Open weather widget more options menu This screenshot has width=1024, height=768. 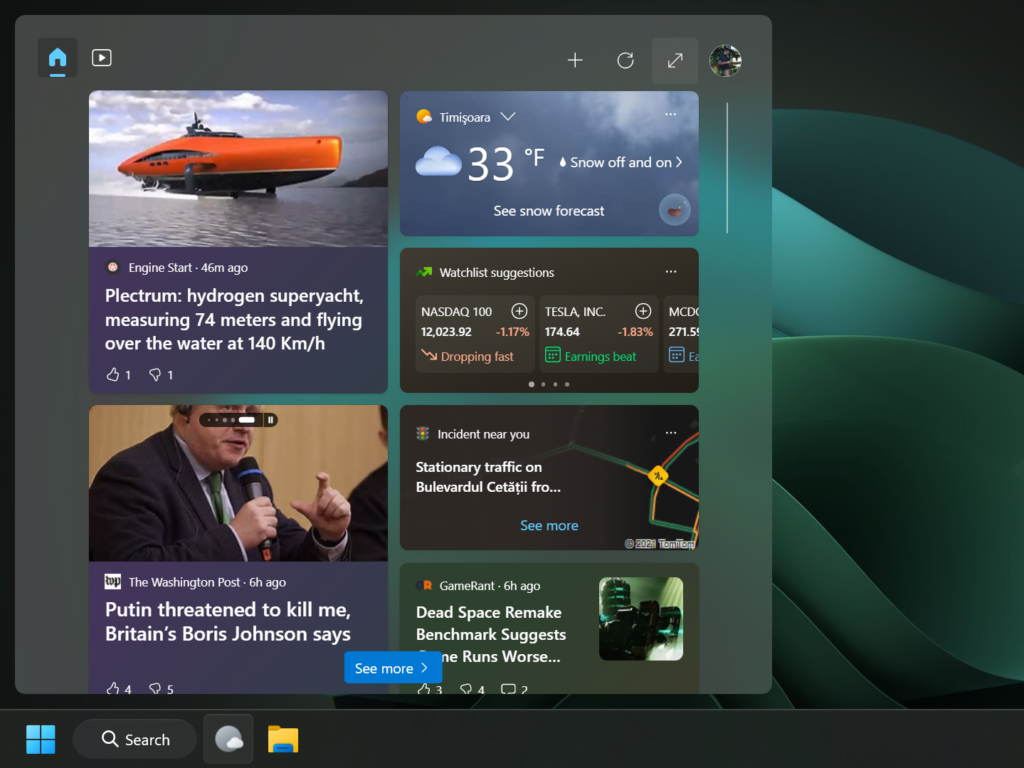[671, 114]
